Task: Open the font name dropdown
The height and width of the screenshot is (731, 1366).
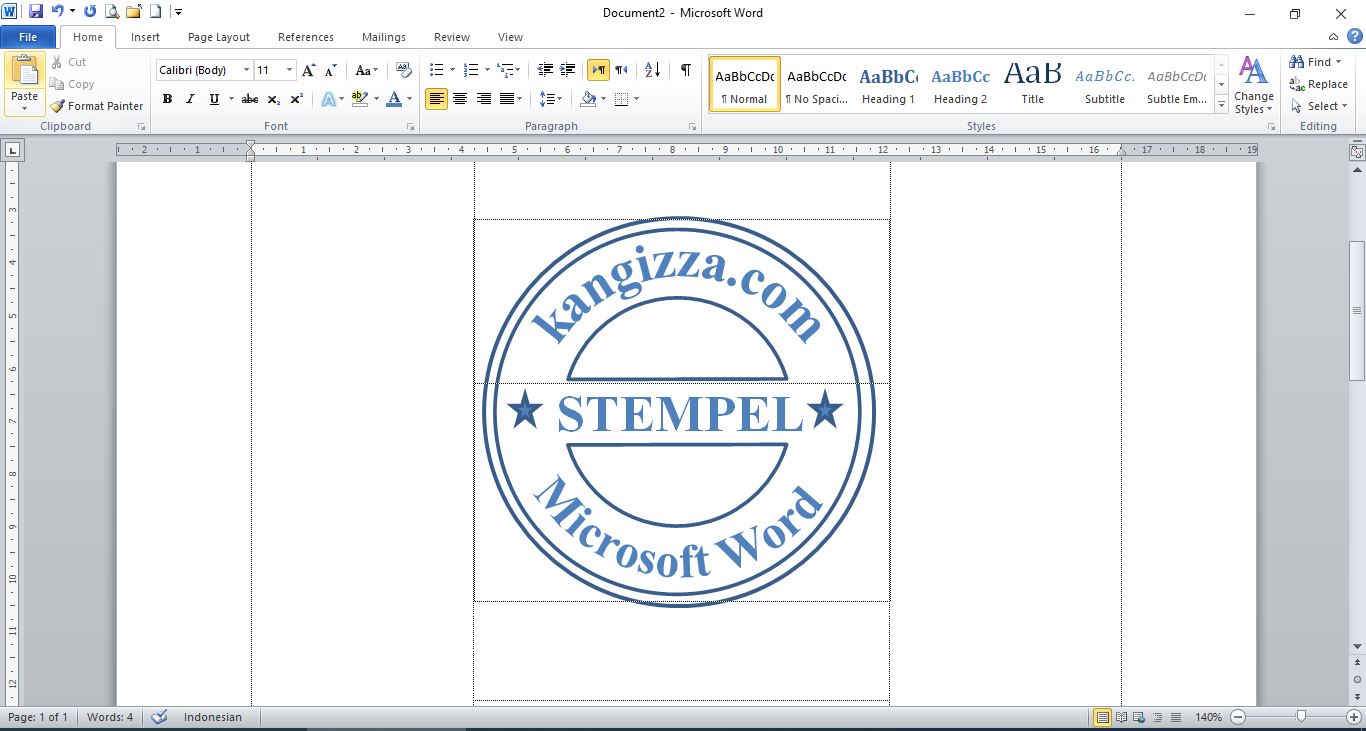Action: tap(246, 70)
